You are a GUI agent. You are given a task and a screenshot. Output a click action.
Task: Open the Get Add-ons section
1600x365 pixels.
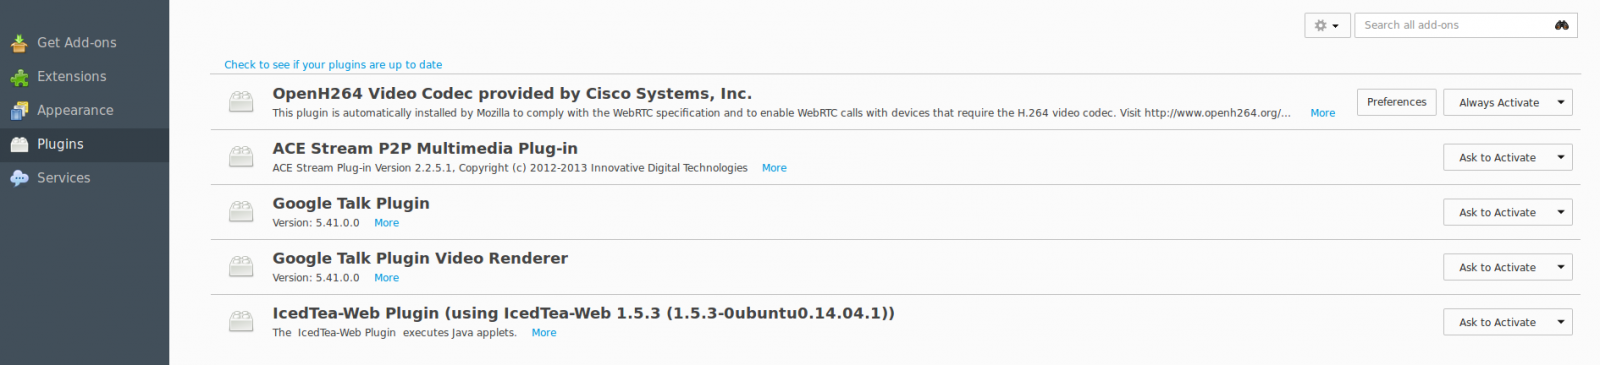pyautogui.click(x=84, y=43)
